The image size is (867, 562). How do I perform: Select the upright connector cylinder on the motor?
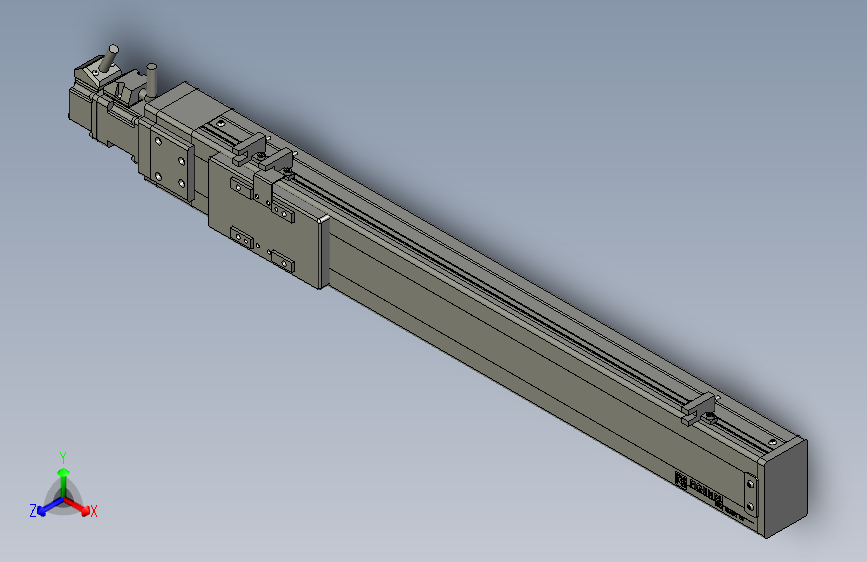pyautogui.click(x=151, y=80)
